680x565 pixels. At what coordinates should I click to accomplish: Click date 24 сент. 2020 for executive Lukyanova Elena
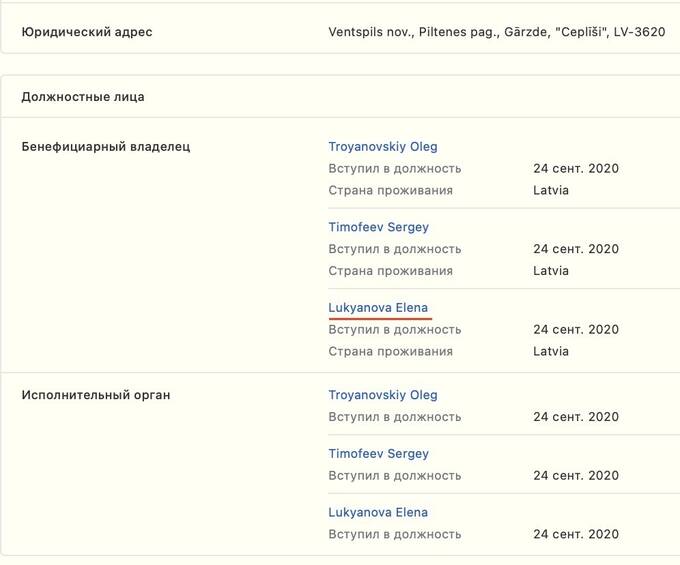tap(576, 534)
